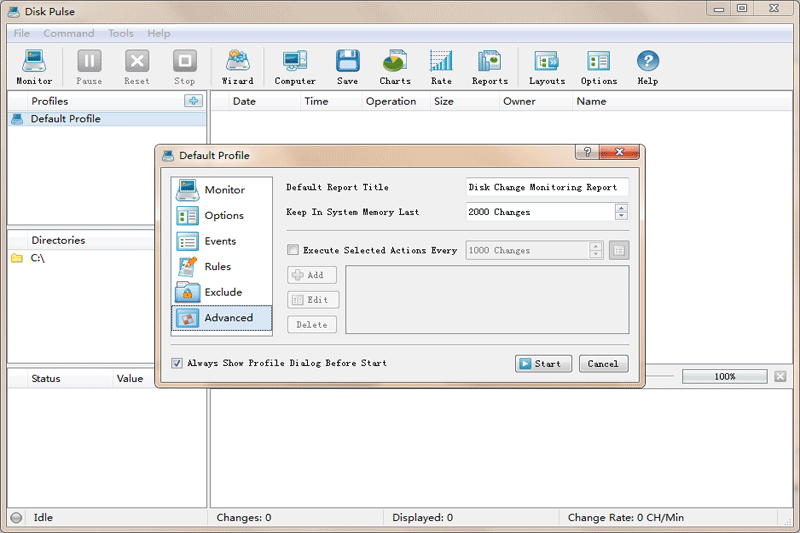
Task: Click the 100% progress bar
Action: tap(724, 376)
